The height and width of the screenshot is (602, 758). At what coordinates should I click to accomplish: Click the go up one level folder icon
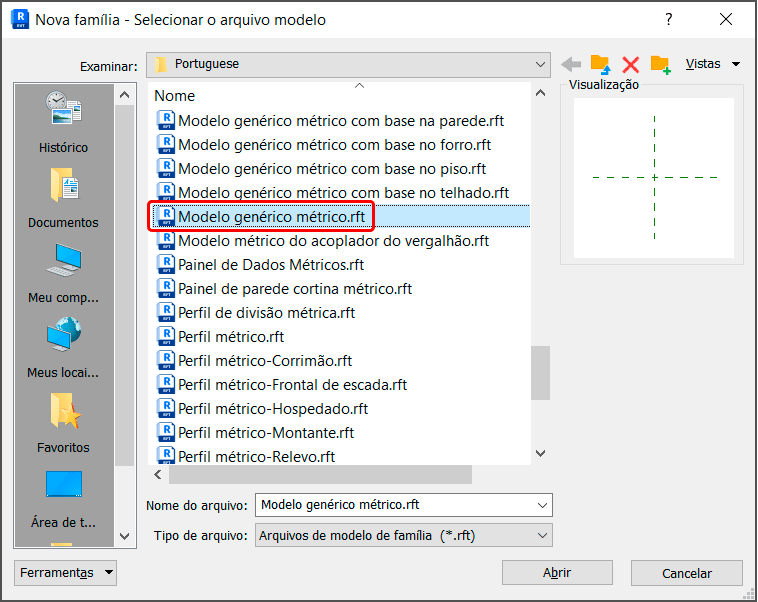pyautogui.click(x=600, y=64)
